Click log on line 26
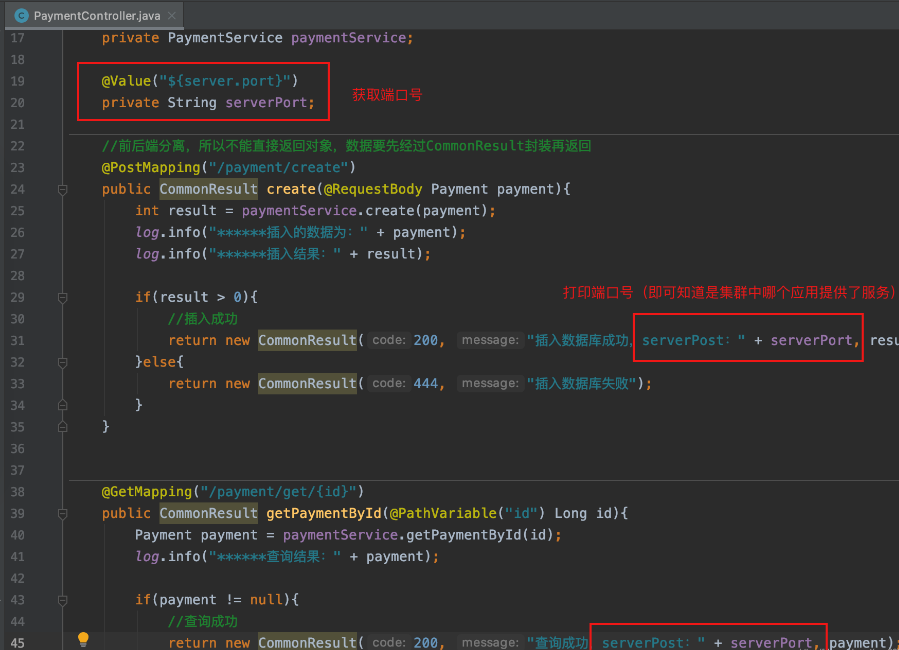This screenshot has width=899, height=650. (x=147, y=232)
